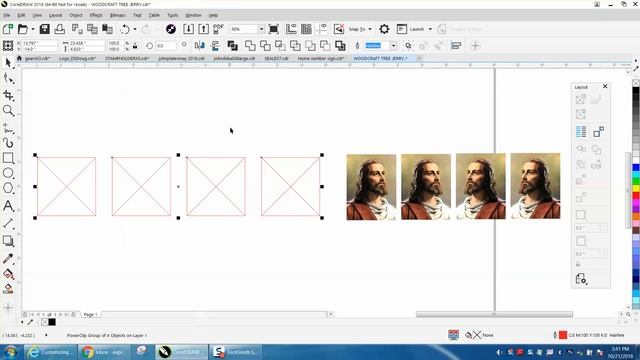
Task: Open the File menu
Action: 7,15
